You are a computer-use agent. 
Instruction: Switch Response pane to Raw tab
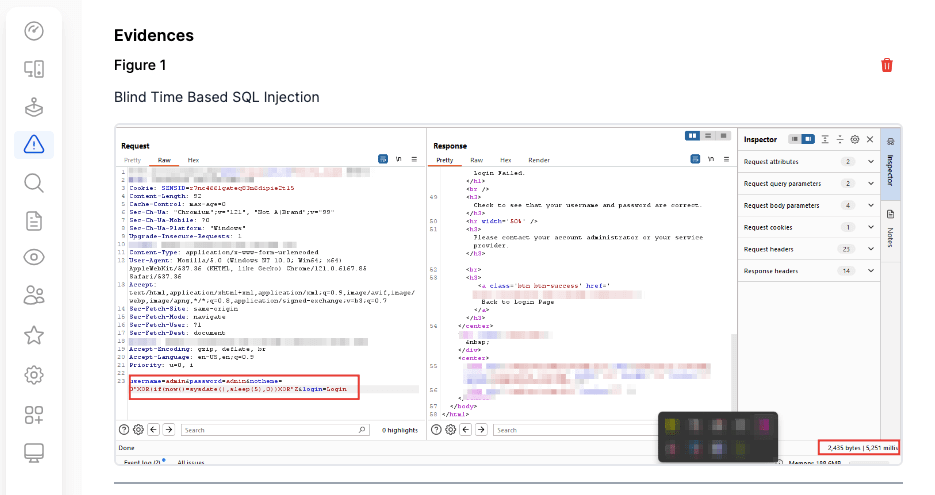[476, 160]
